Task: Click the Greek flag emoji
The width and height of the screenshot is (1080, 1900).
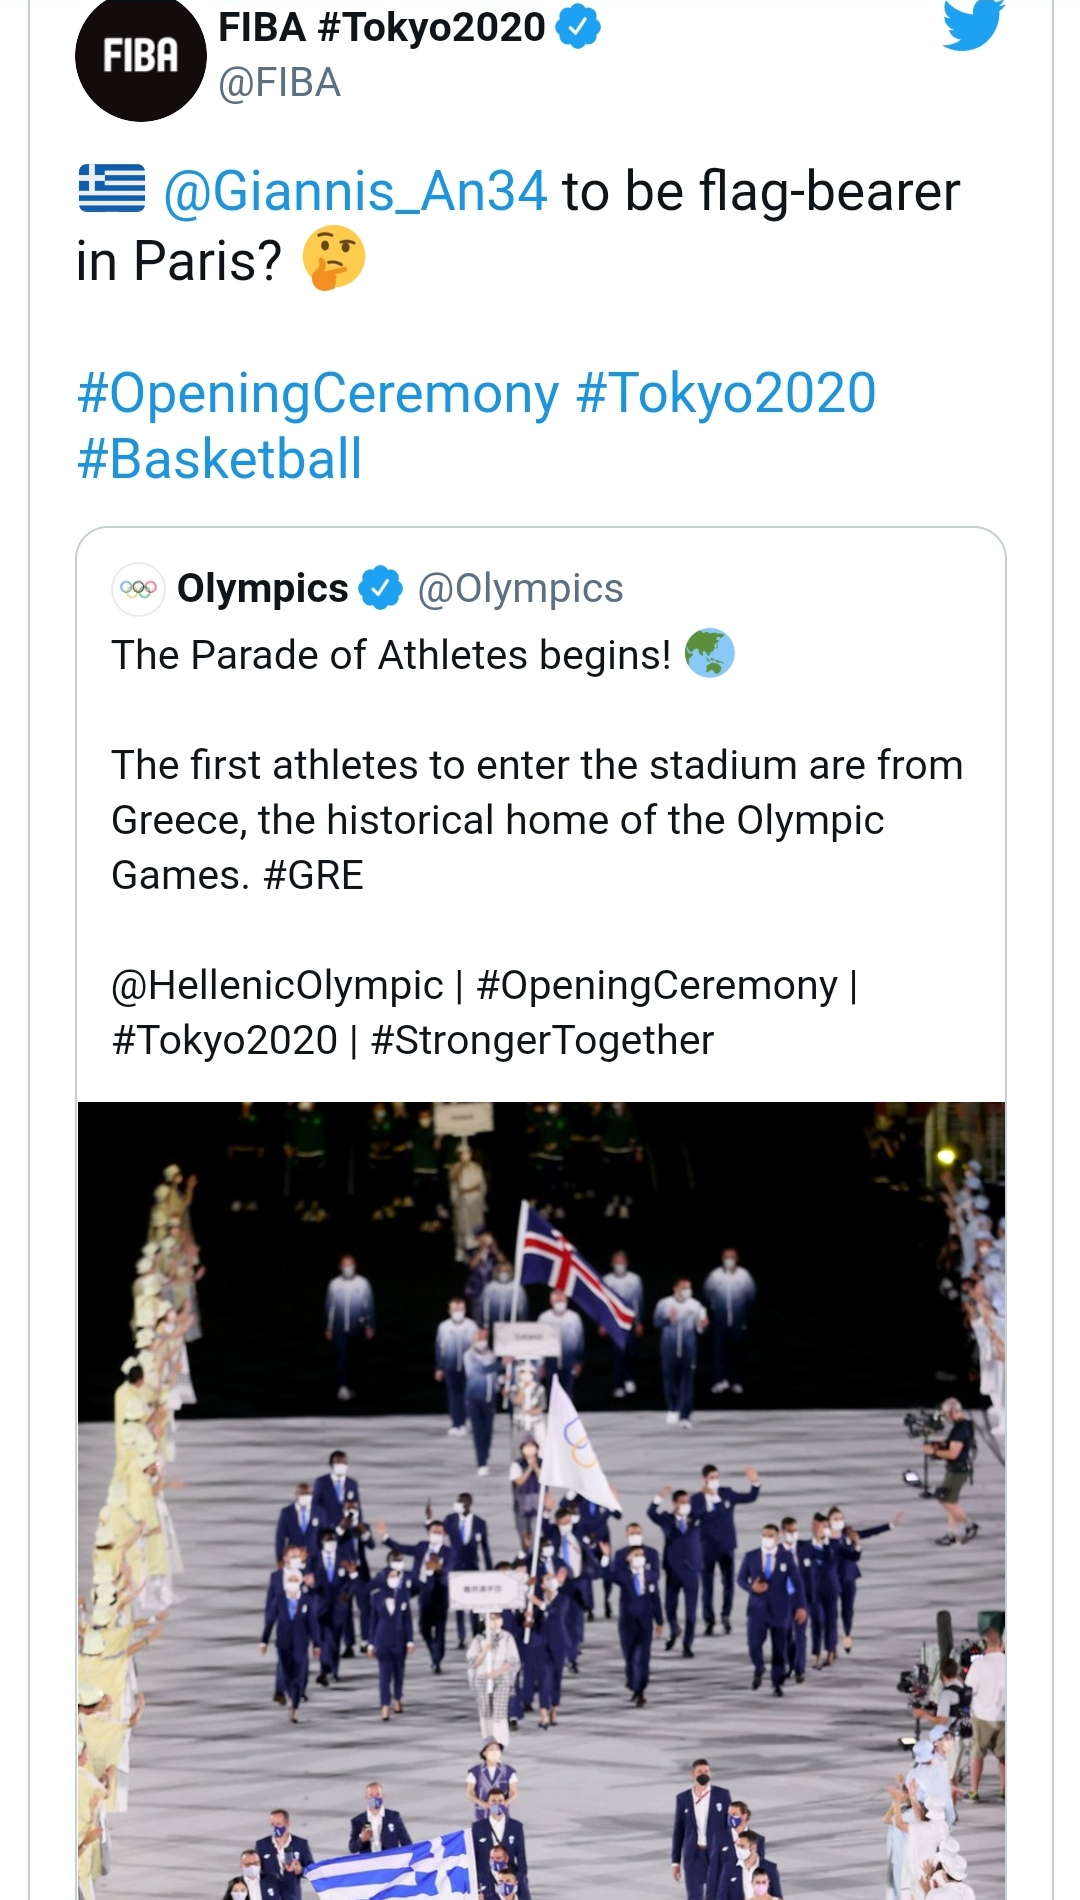Action: 112,189
